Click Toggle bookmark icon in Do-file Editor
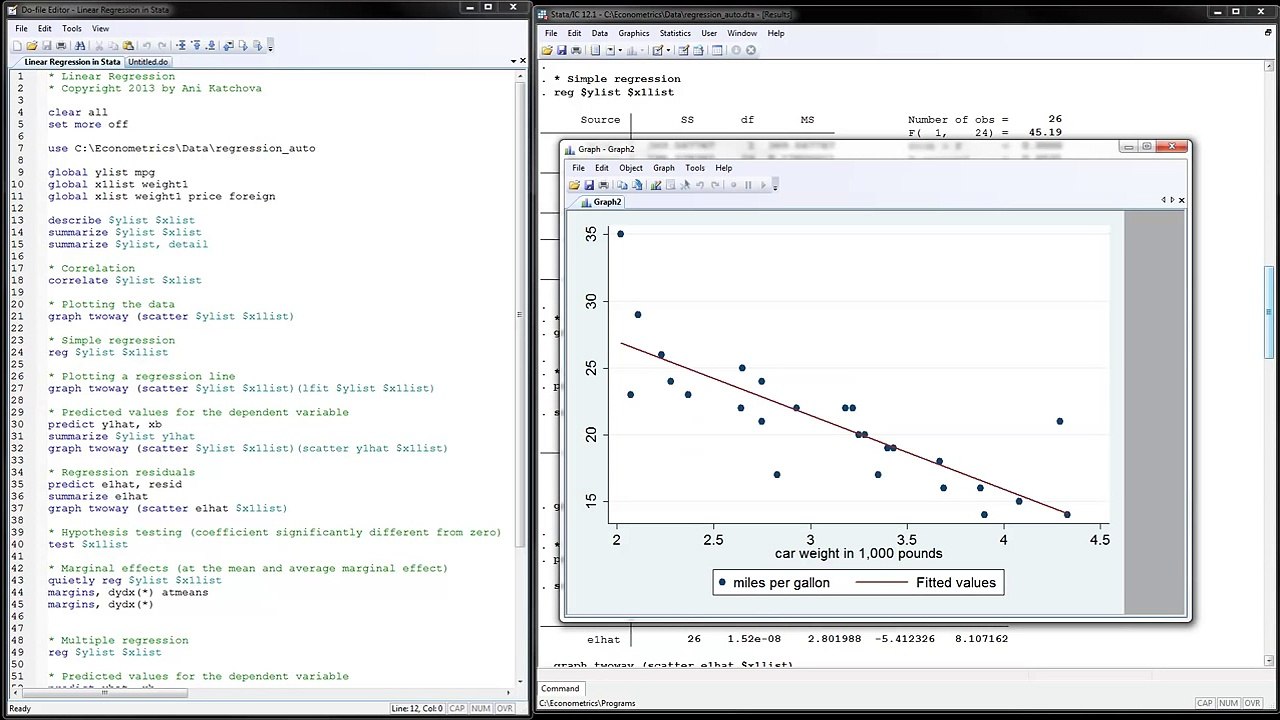This screenshot has width=1280, height=720. tap(181, 45)
